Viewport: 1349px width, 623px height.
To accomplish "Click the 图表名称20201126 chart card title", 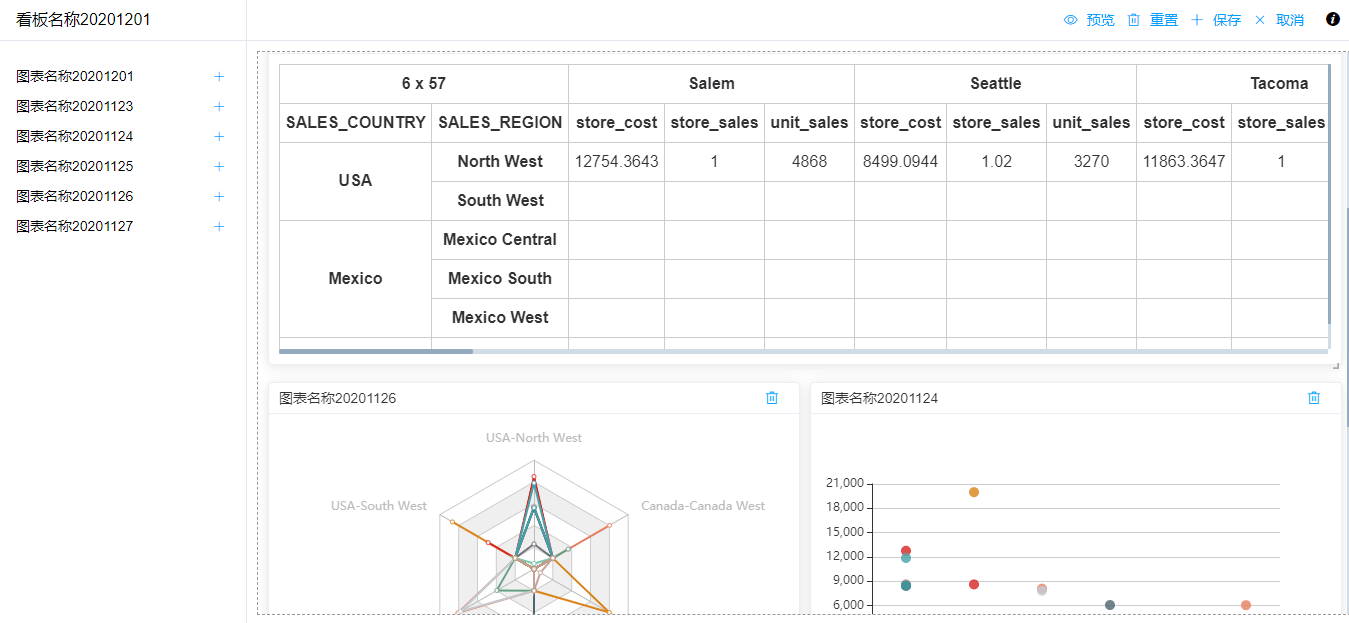I will pos(338,398).
